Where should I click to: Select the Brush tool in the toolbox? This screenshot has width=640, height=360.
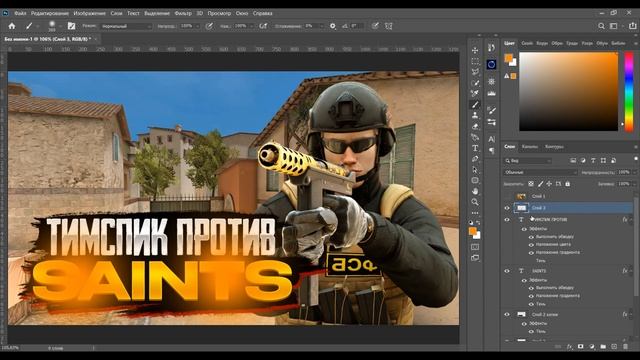click(475, 104)
